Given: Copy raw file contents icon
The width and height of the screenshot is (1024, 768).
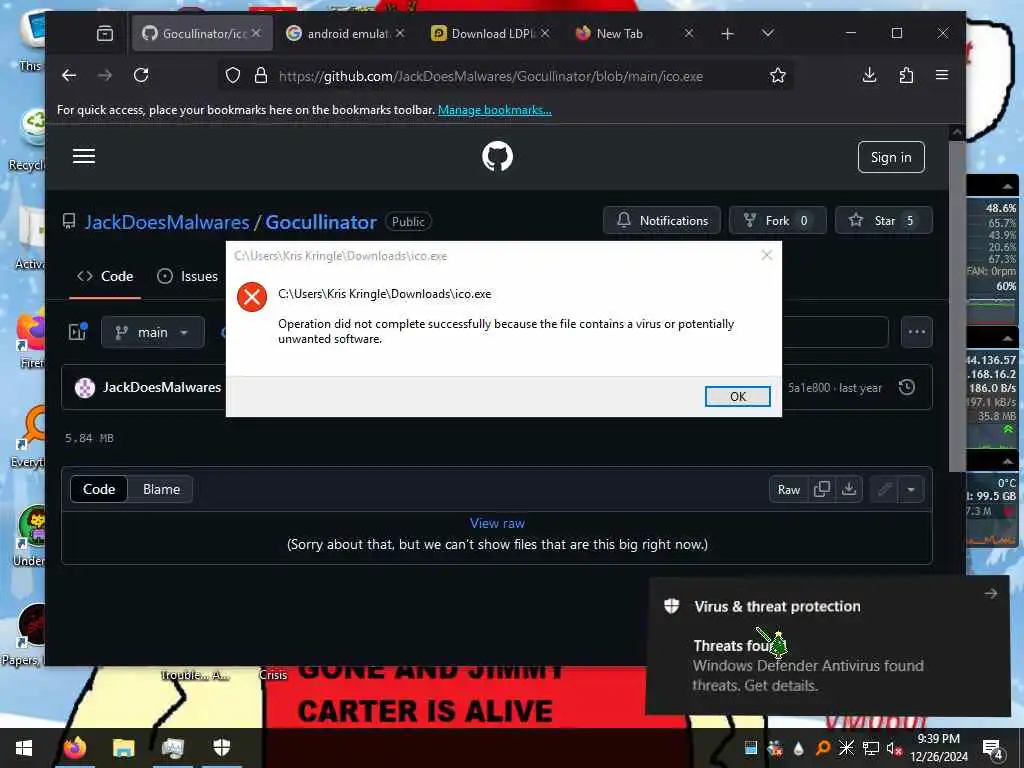Looking at the screenshot, I should coord(822,489).
